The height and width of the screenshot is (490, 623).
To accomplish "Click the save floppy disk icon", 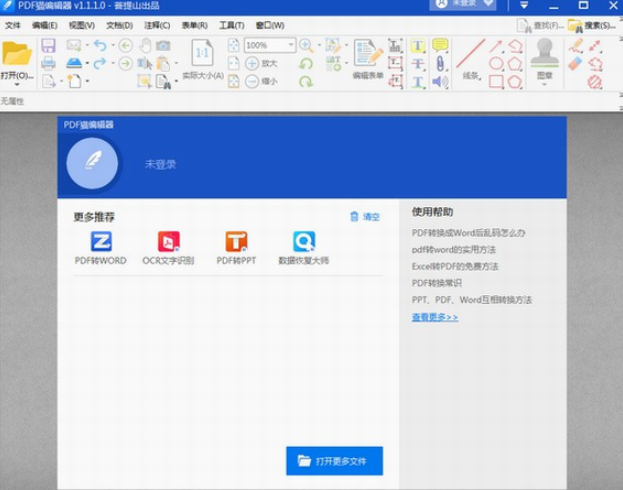I will click(x=48, y=45).
